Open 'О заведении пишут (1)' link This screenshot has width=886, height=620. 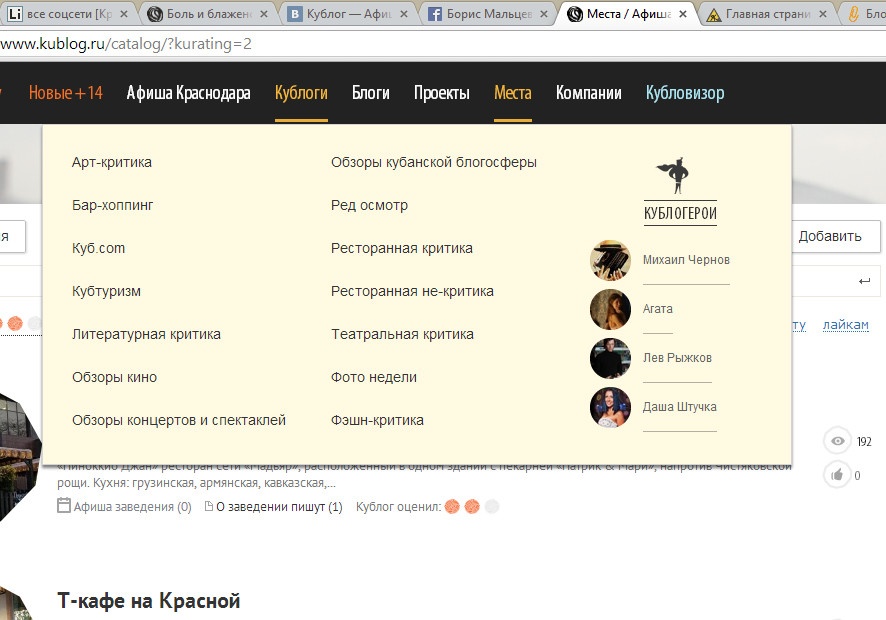(279, 506)
